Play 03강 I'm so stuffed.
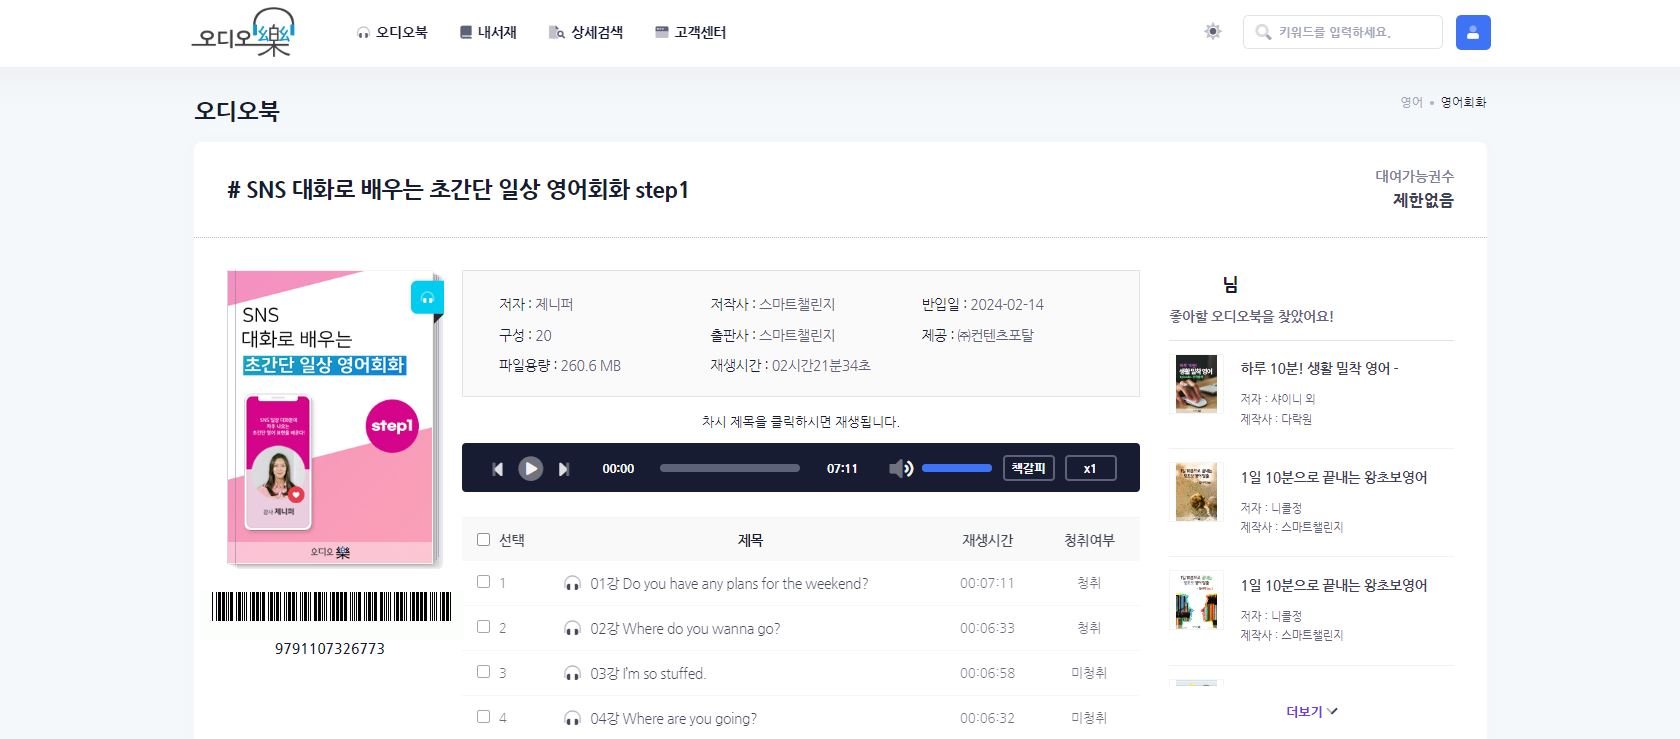The width and height of the screenshot is (1680, 739). pyautogui.click(x=648, y=674)
